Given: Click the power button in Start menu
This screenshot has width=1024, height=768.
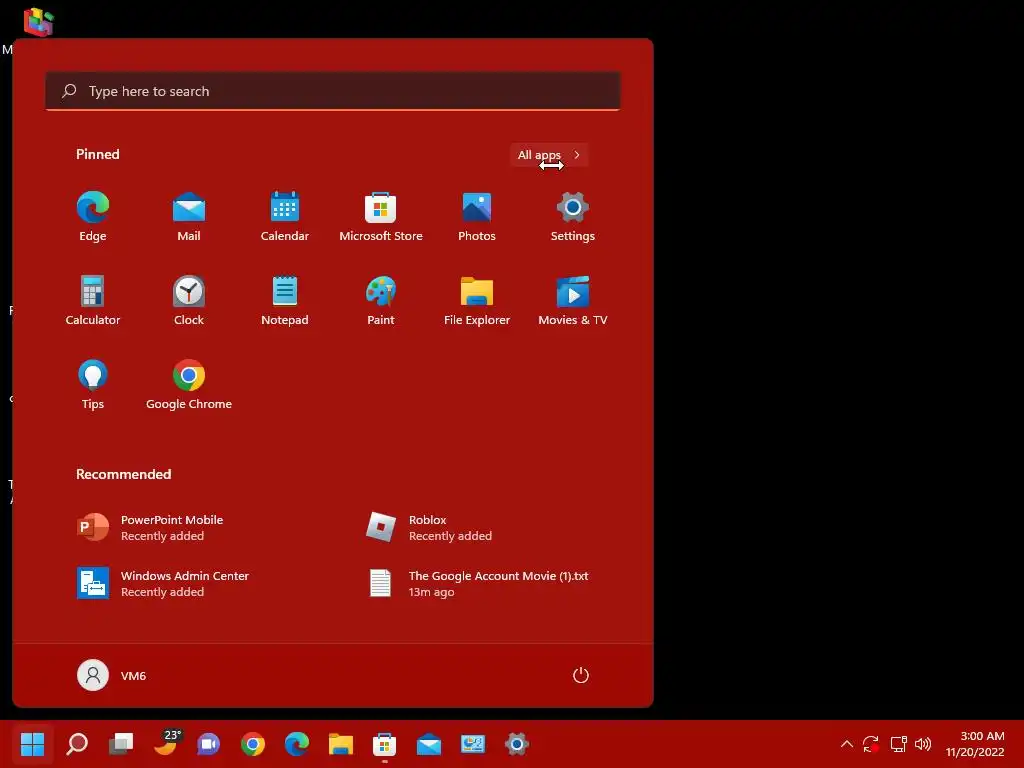Looking at the screenshot, I should [x=581, y=675].
